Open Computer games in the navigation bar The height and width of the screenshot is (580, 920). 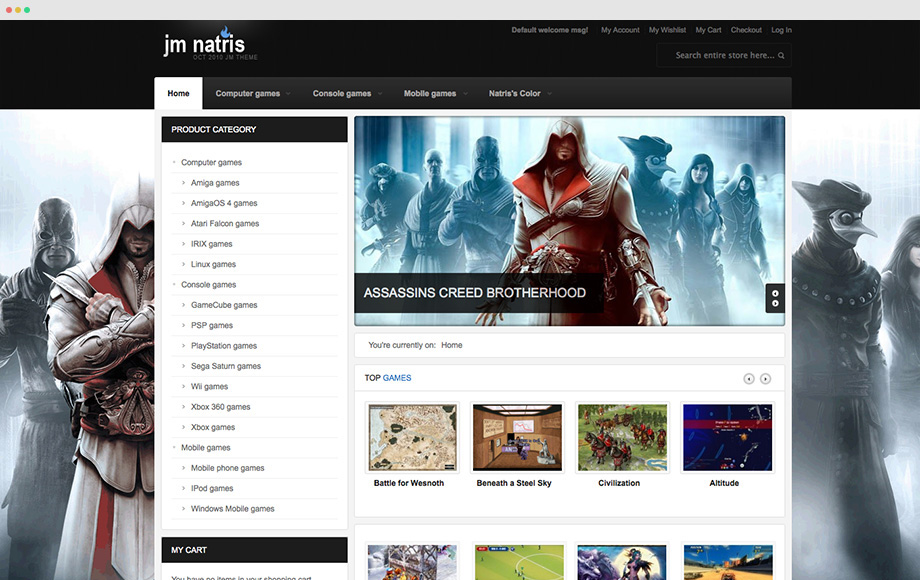point(248,93)
